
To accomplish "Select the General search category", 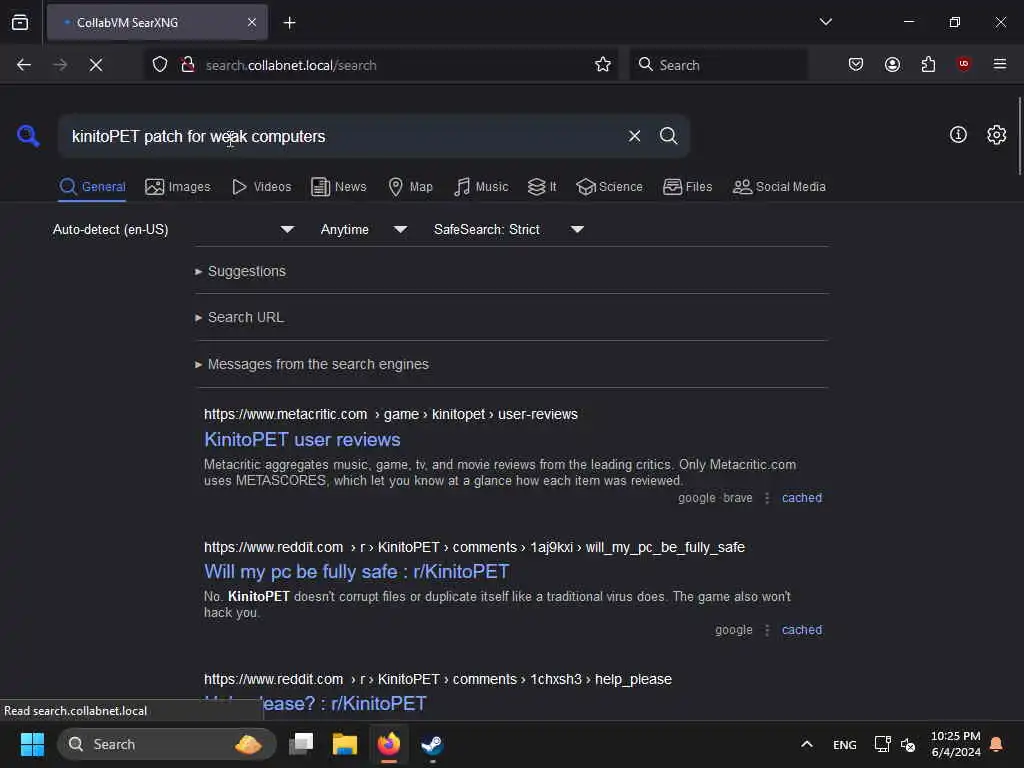I will 92,187.
